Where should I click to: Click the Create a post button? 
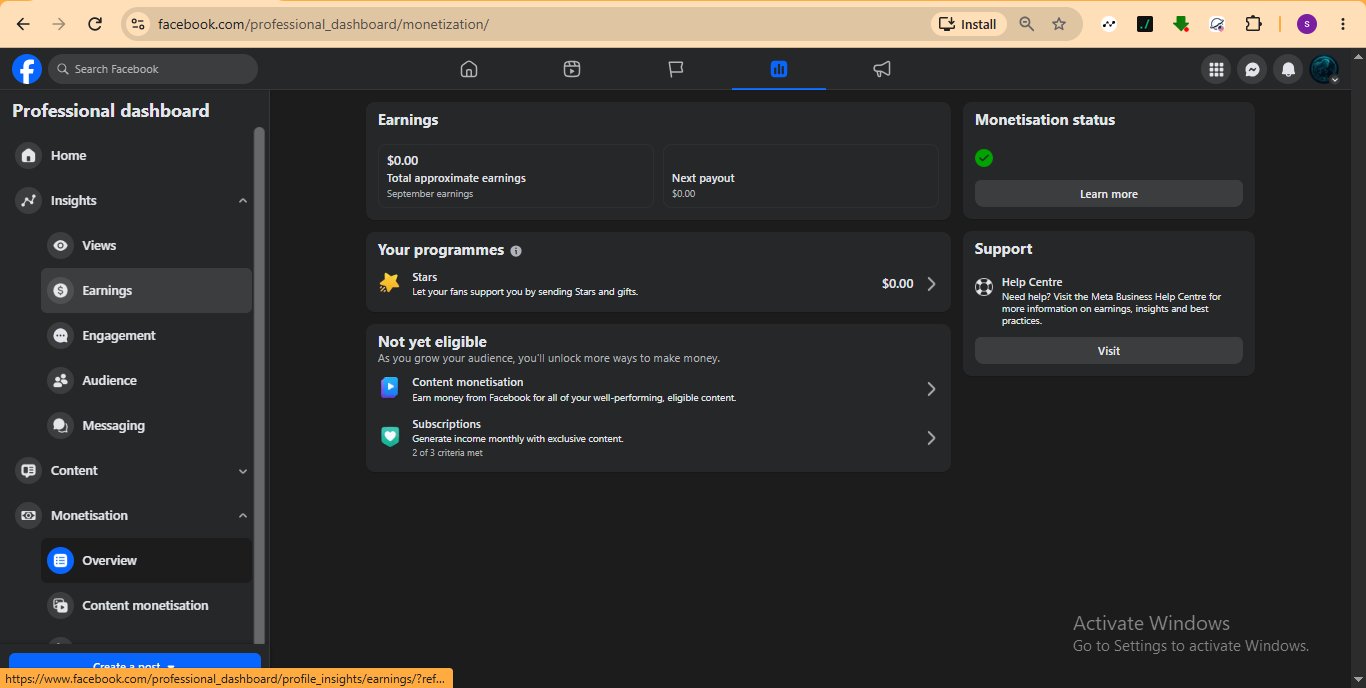click(x=135, y=666)
